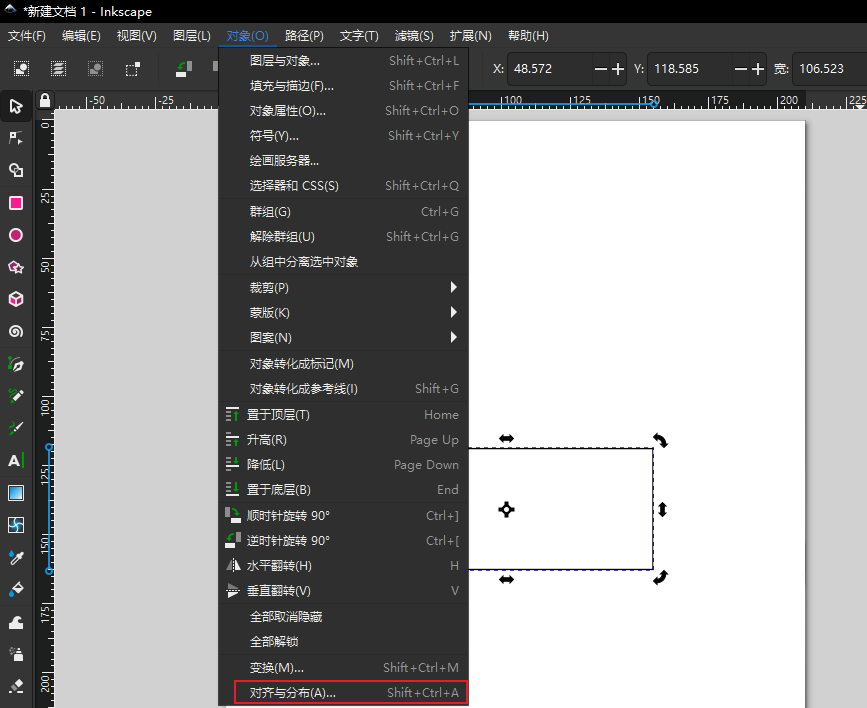Choose 对齐与分布(A)... menu entry

343,693
